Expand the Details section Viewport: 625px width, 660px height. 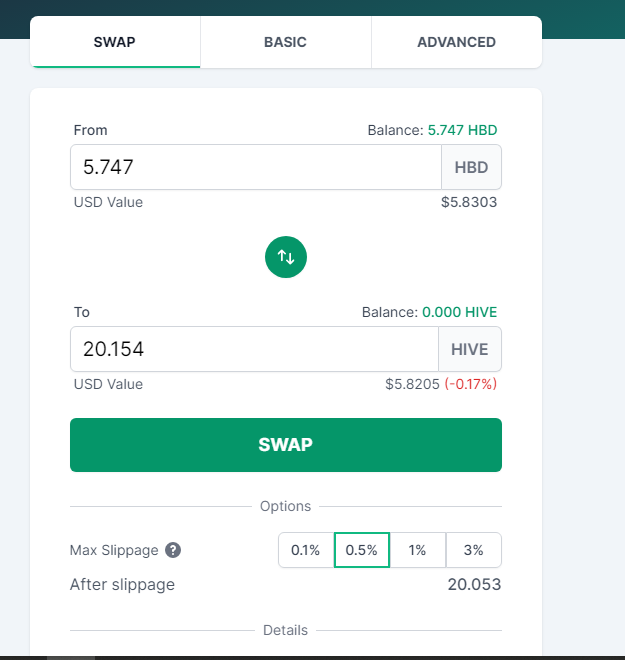(x=285, y=630)
